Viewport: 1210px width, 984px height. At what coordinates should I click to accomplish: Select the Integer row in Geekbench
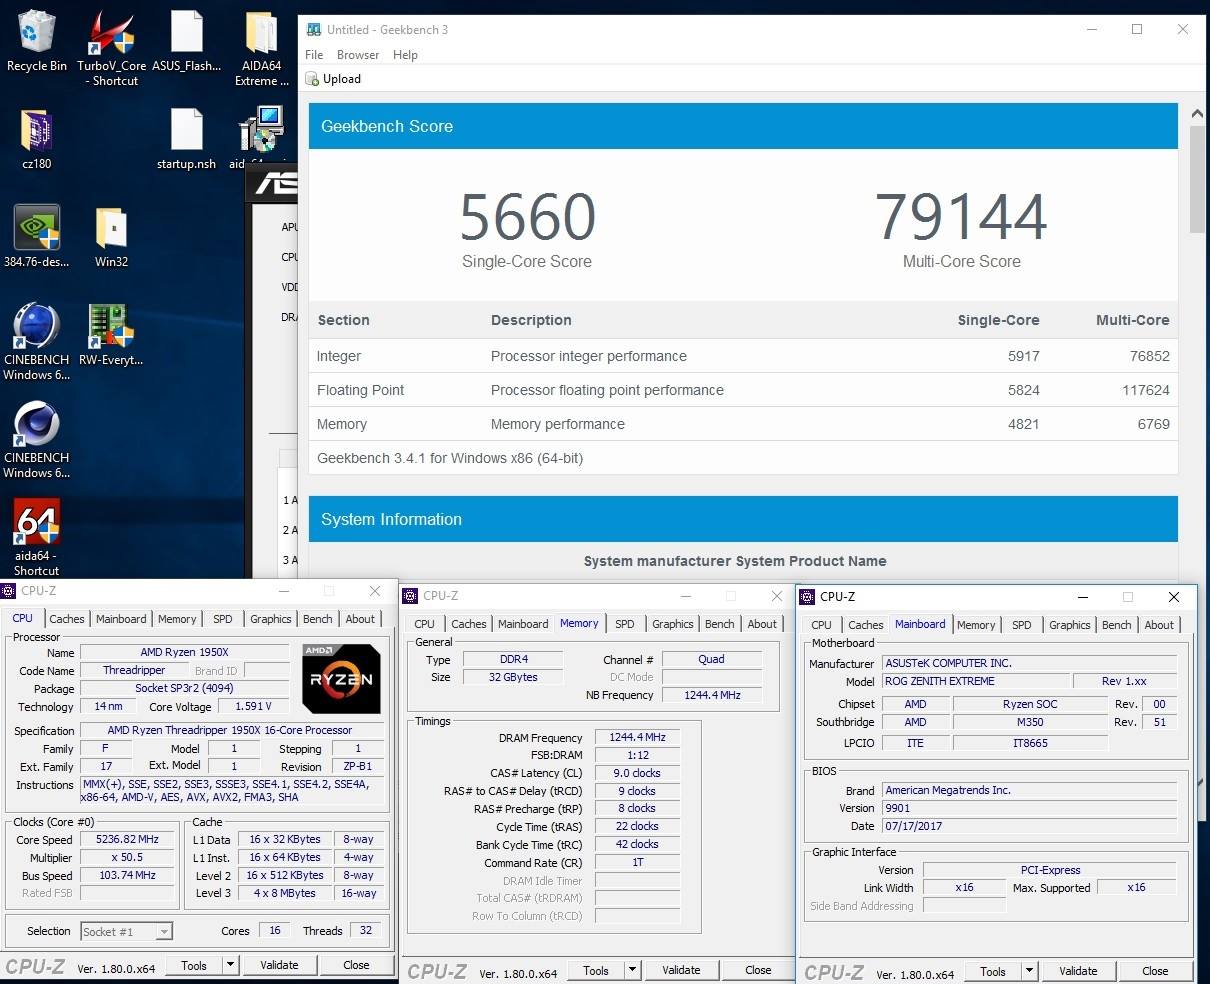(x=743, y=356)
